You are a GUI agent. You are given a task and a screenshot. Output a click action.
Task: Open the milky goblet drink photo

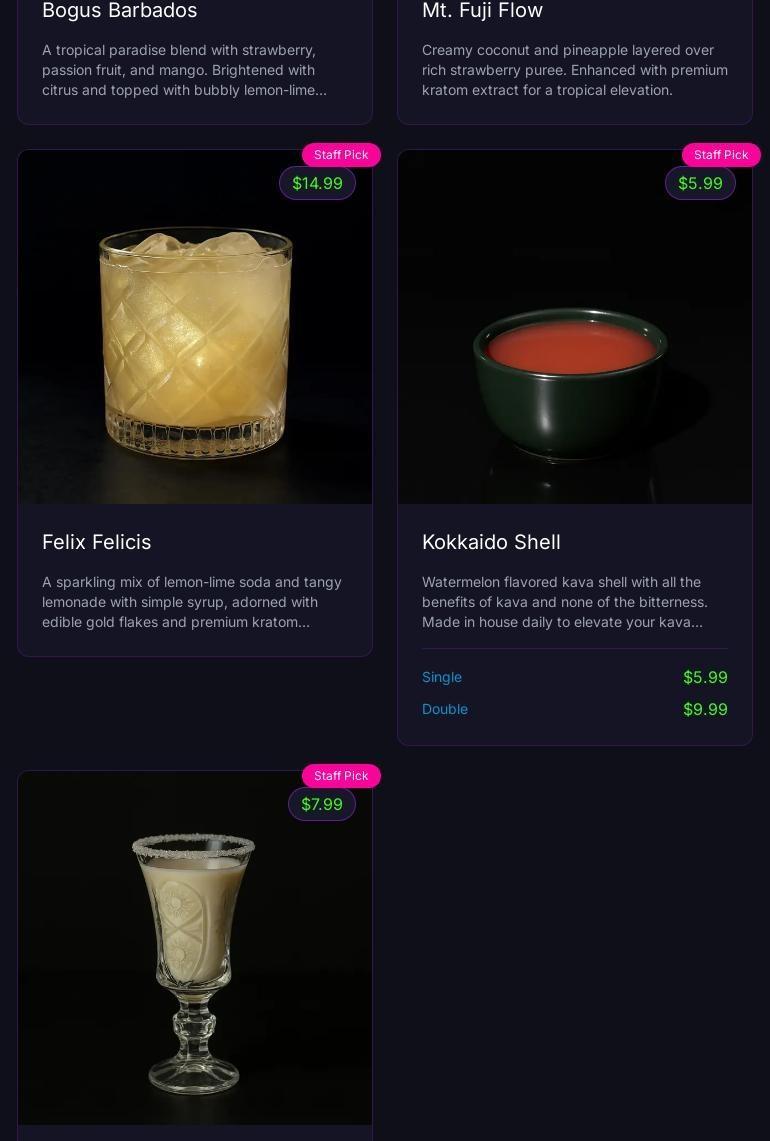195,948
